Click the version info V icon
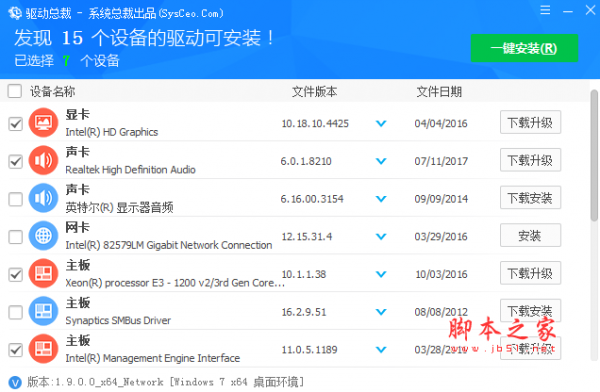Image resolution: width=600 pixels, height=392 pixels. tap(15, 382)
